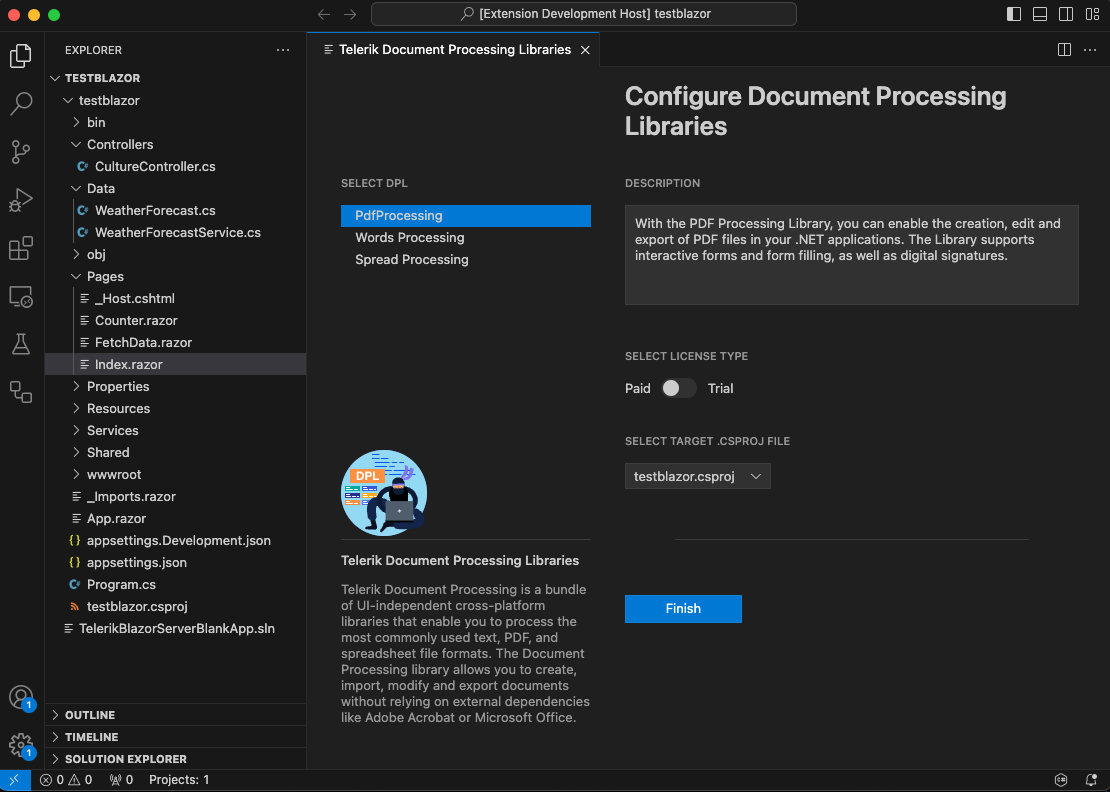Open the Search view icon

21,103
